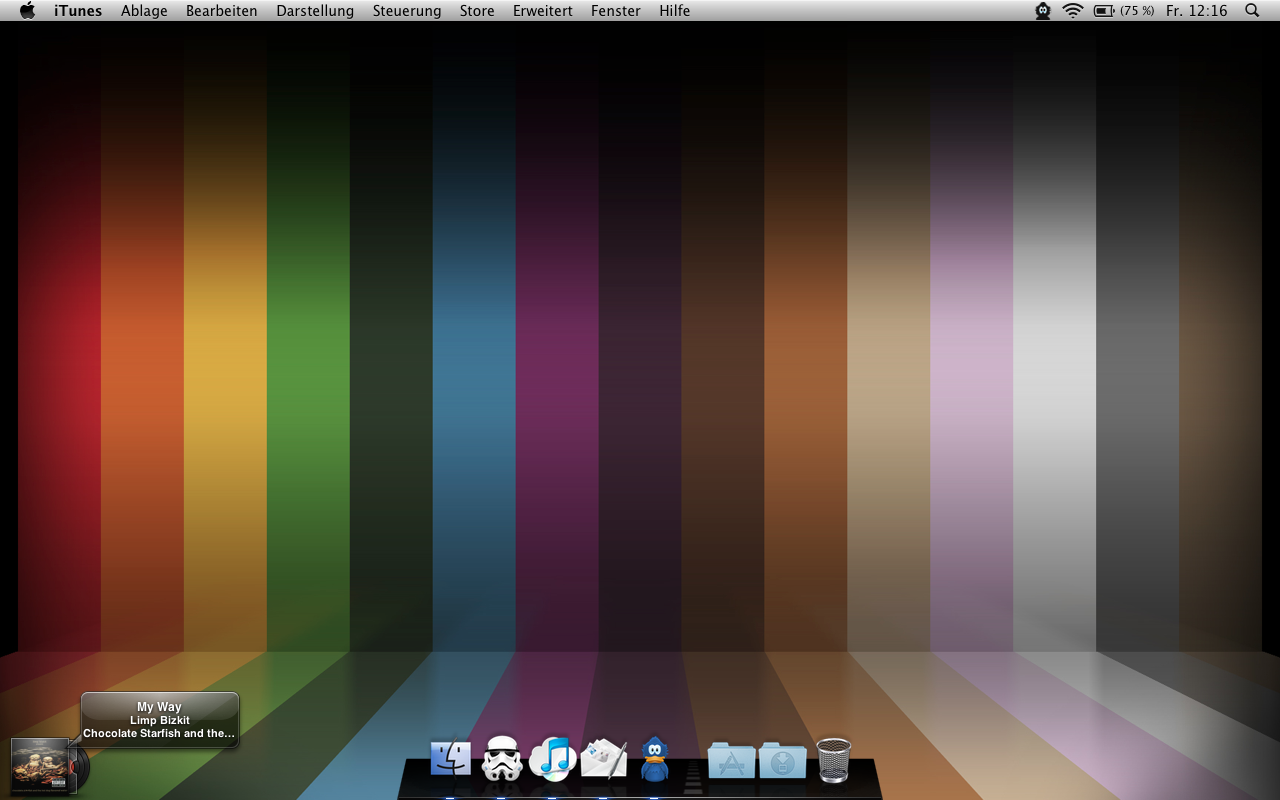Screen dimensions: 1280x800
Task: Open the Erweitert menu
Action: (543, 11)
